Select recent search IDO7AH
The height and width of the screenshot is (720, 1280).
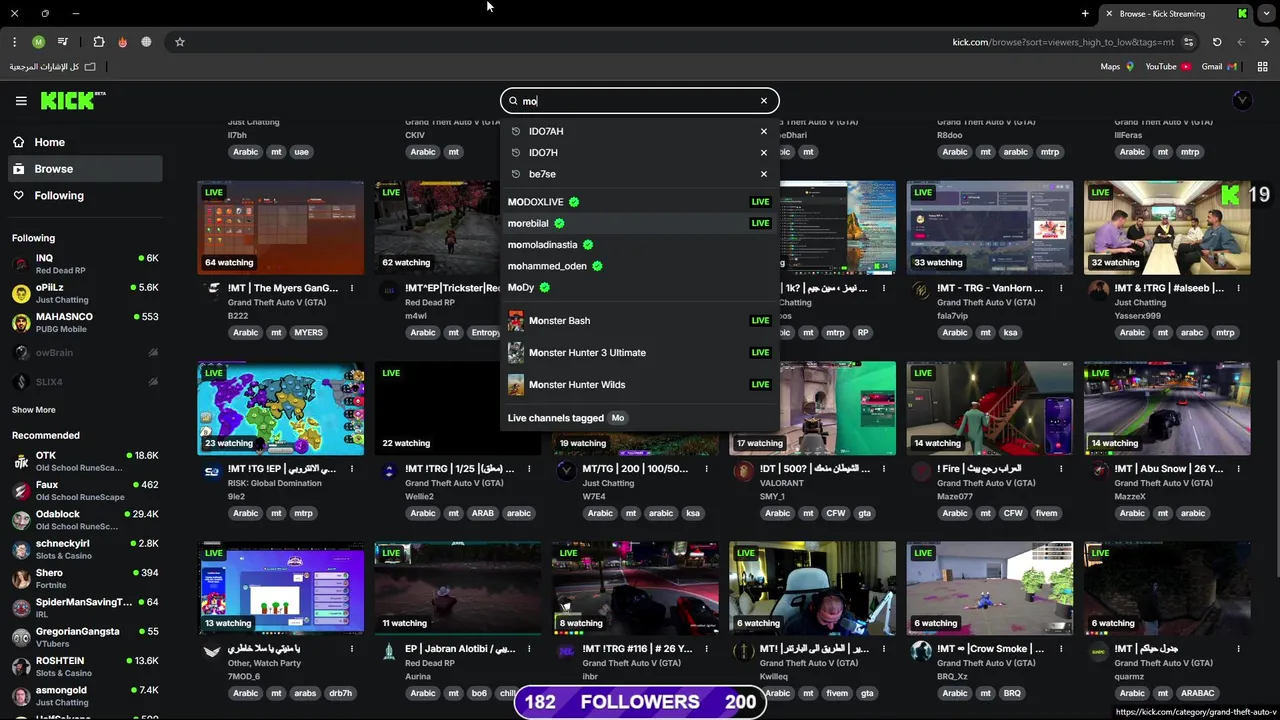point(546,131)
